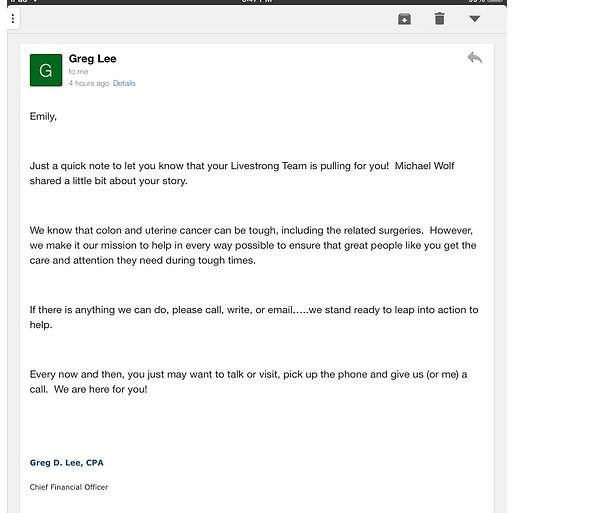Tap the Wi-Fi icon in status bar
The image size is (591, 513).
35,1
